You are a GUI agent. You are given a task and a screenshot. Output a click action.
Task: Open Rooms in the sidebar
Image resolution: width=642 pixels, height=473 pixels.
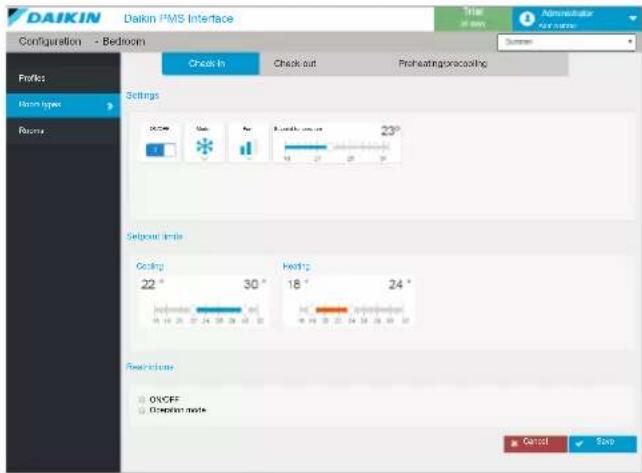coord(63,131)
